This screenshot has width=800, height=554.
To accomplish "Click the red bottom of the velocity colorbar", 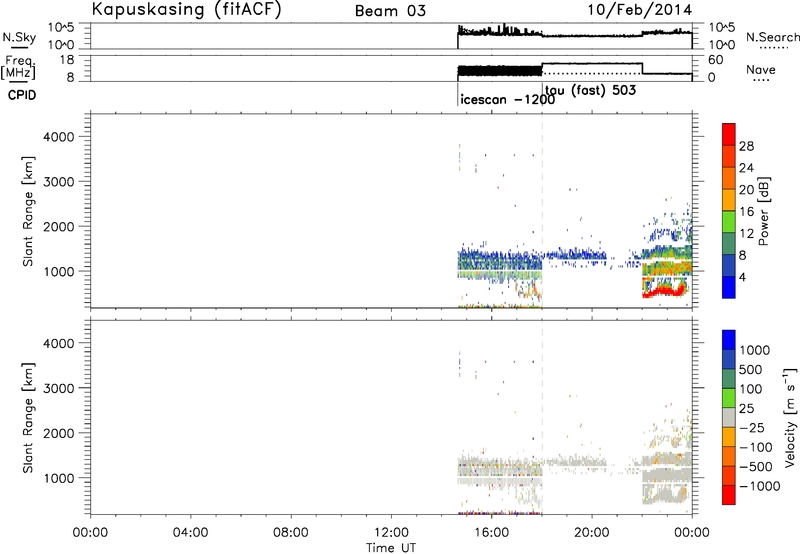I will coord(729,495).
